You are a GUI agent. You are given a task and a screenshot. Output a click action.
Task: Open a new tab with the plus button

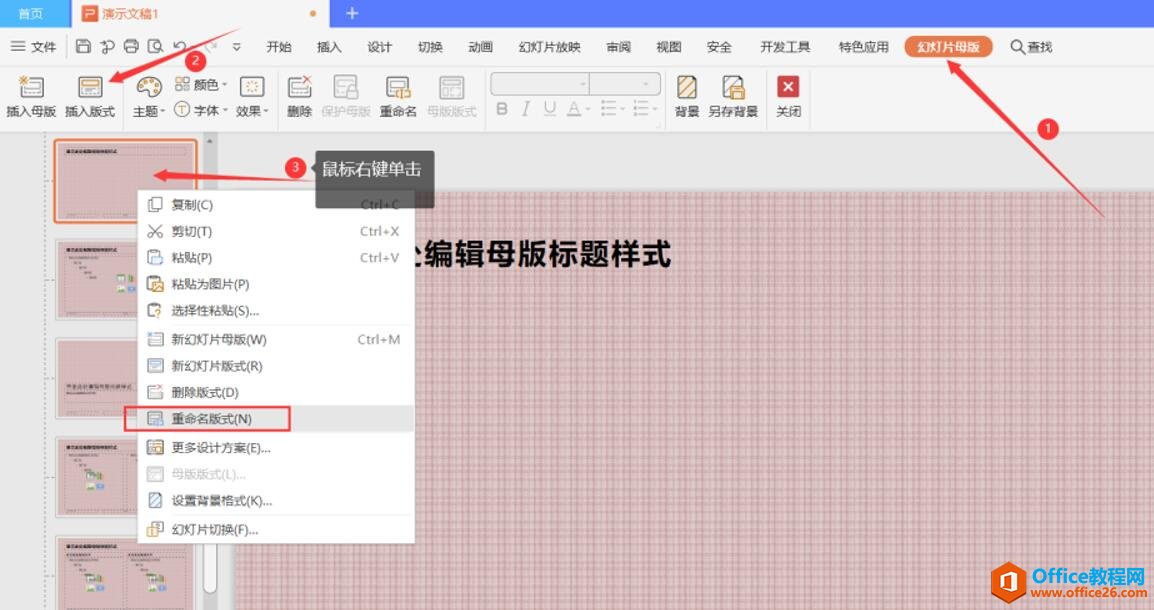click(352, 13)
